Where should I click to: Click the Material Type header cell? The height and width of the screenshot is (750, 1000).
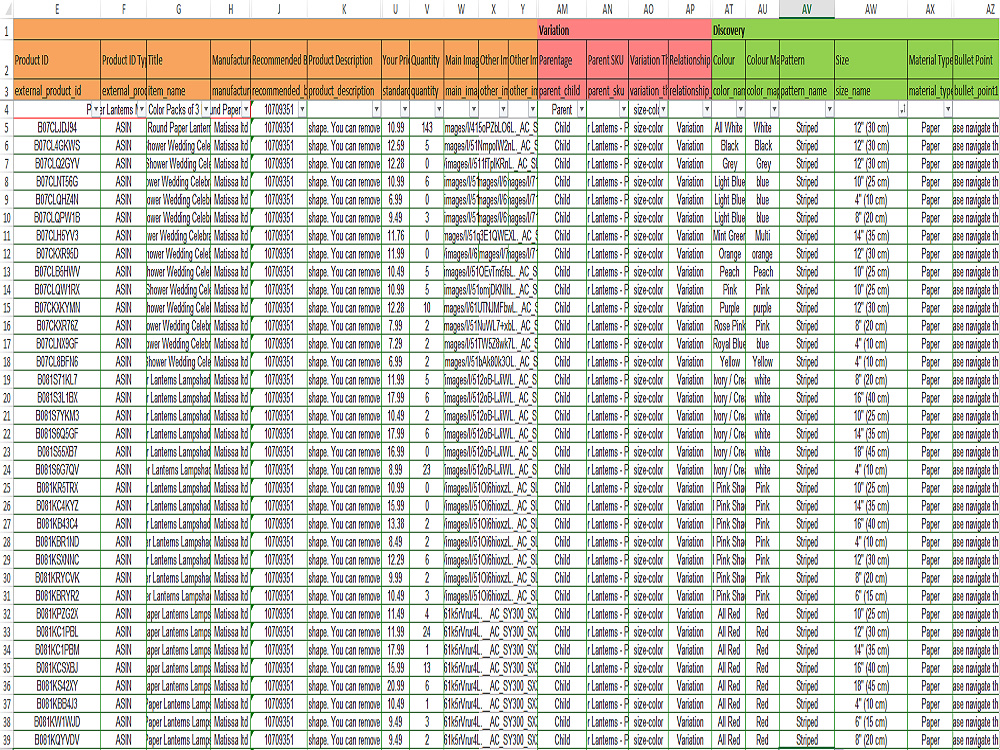[930, 61]
